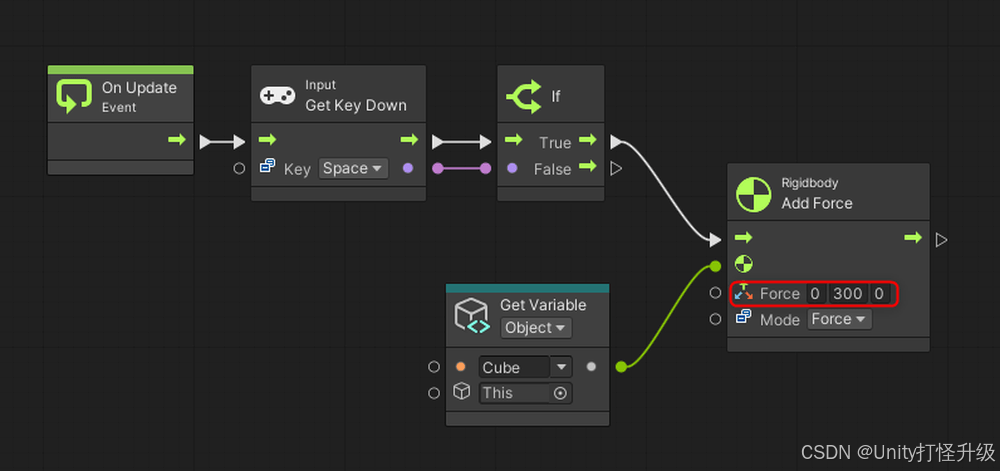Click the If node flow input arrow

point(513,140)
